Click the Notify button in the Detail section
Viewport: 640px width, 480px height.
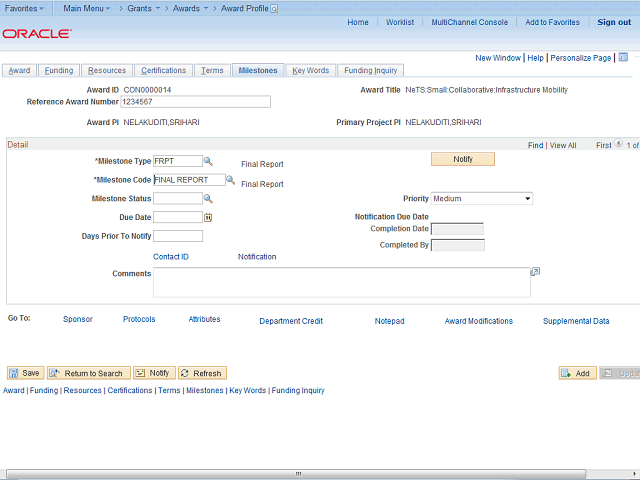click(463, 159)
